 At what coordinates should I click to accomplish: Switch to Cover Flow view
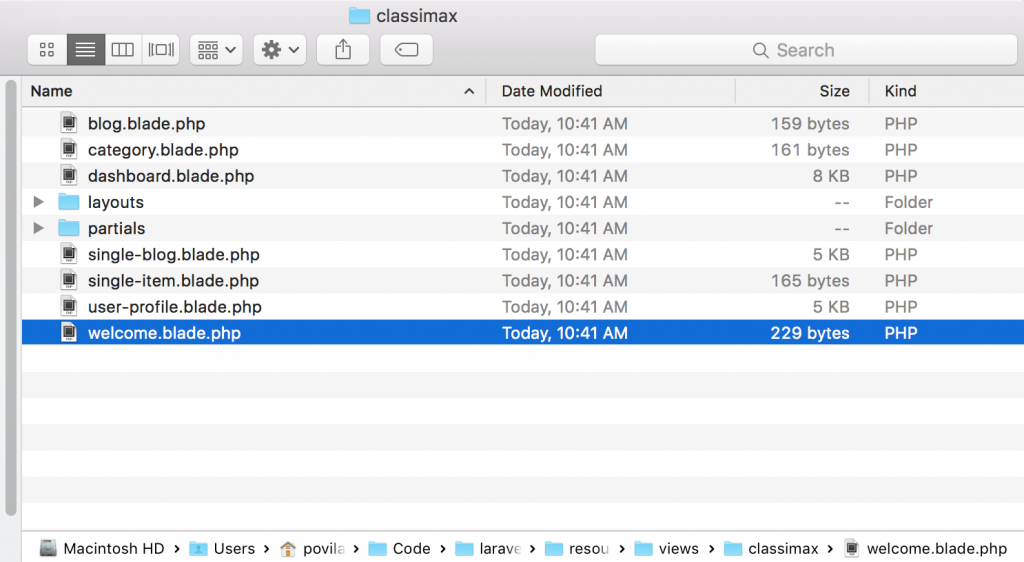click(x=160, y=50)
